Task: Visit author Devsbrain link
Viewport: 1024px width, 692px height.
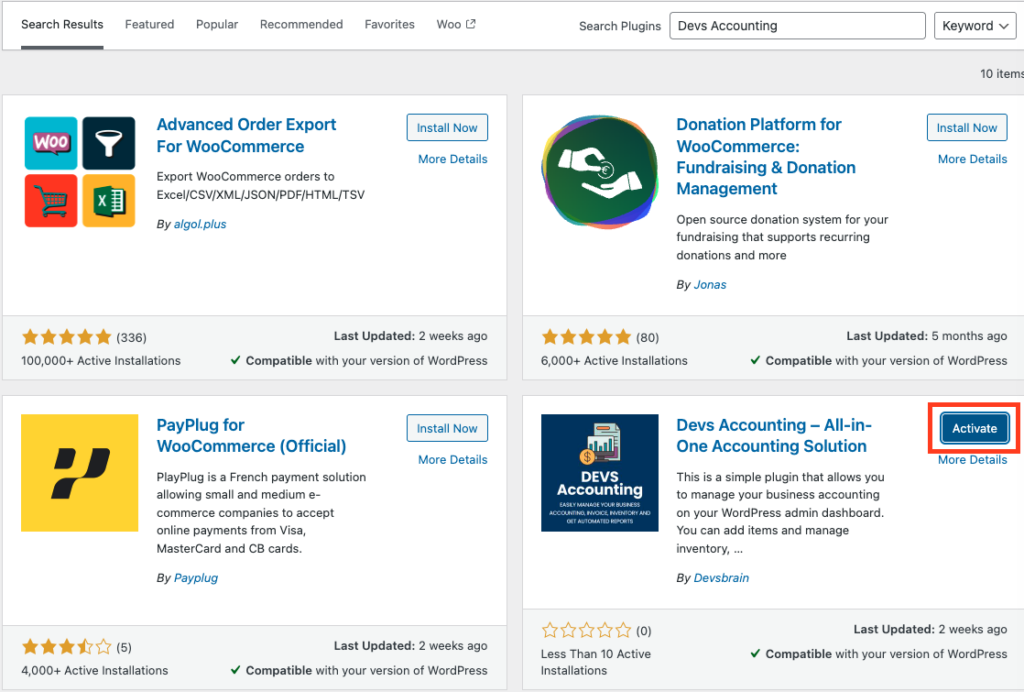Action: point(721,578)
